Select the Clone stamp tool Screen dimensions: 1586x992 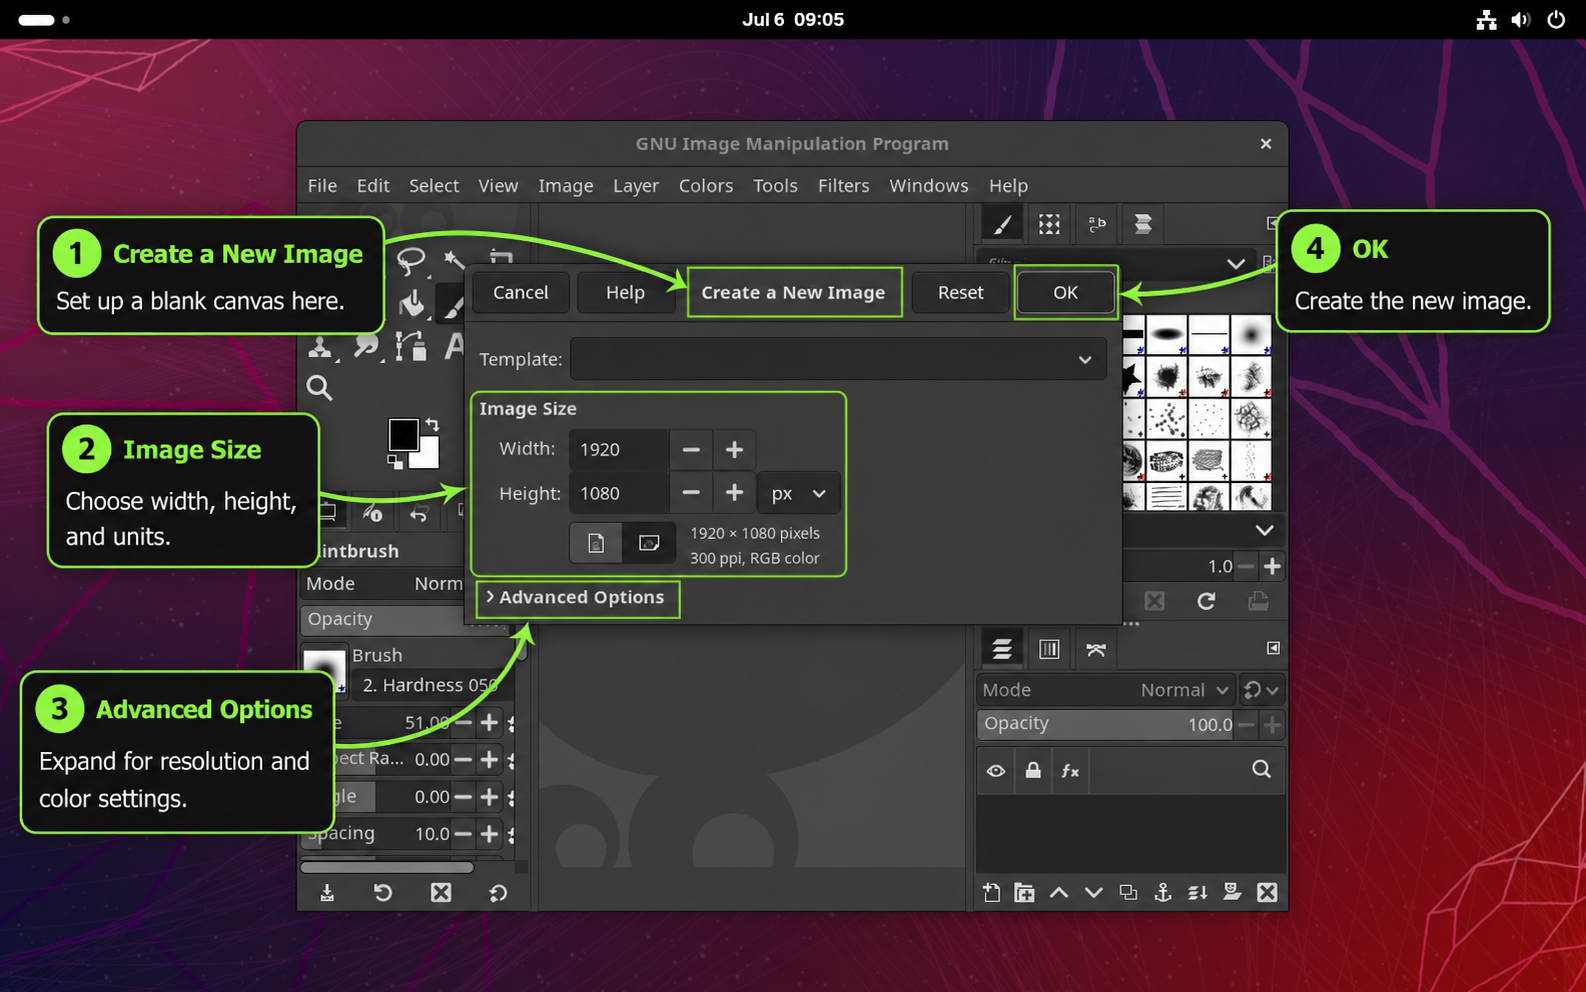320,347
